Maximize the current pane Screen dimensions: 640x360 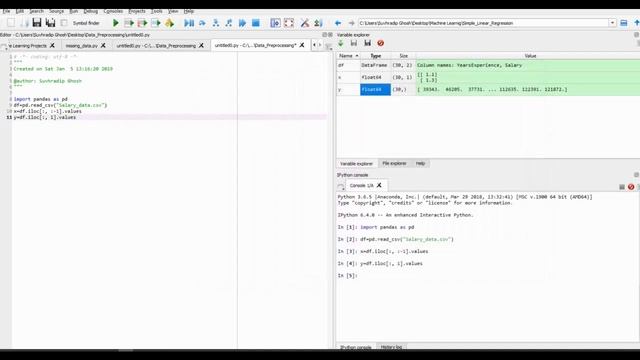(x=276, y=23)
